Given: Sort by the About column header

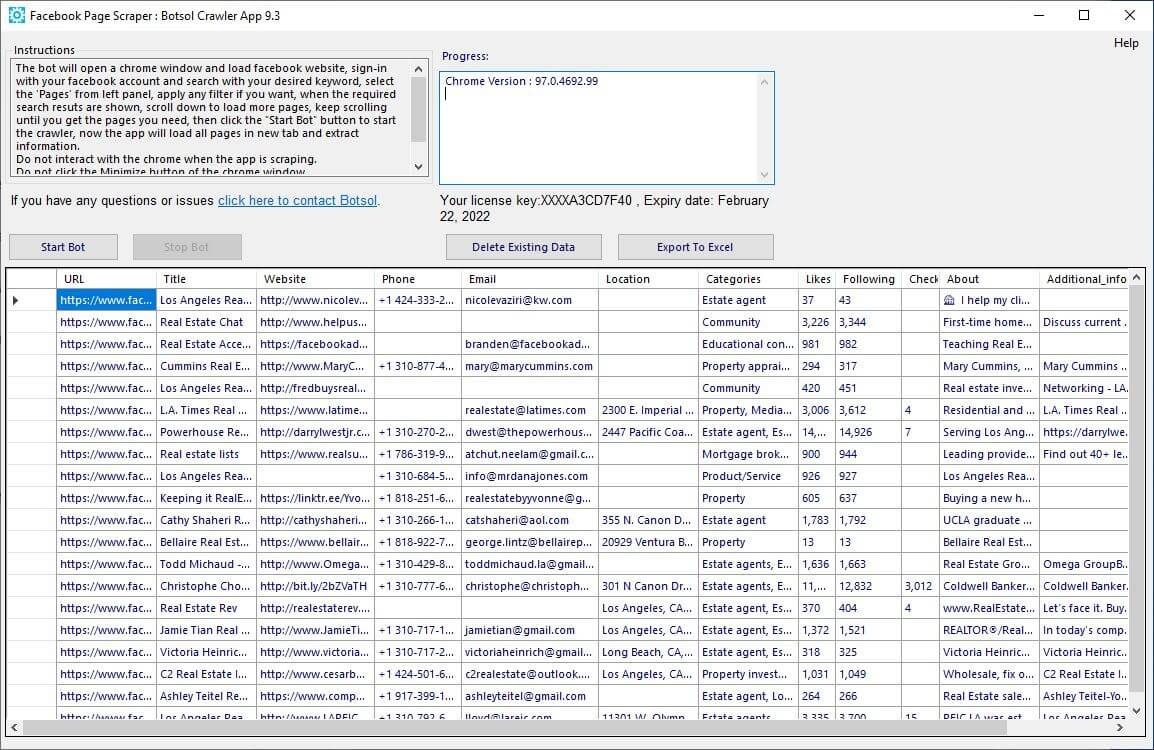Looking at the screenshot, I should [989, 279].
